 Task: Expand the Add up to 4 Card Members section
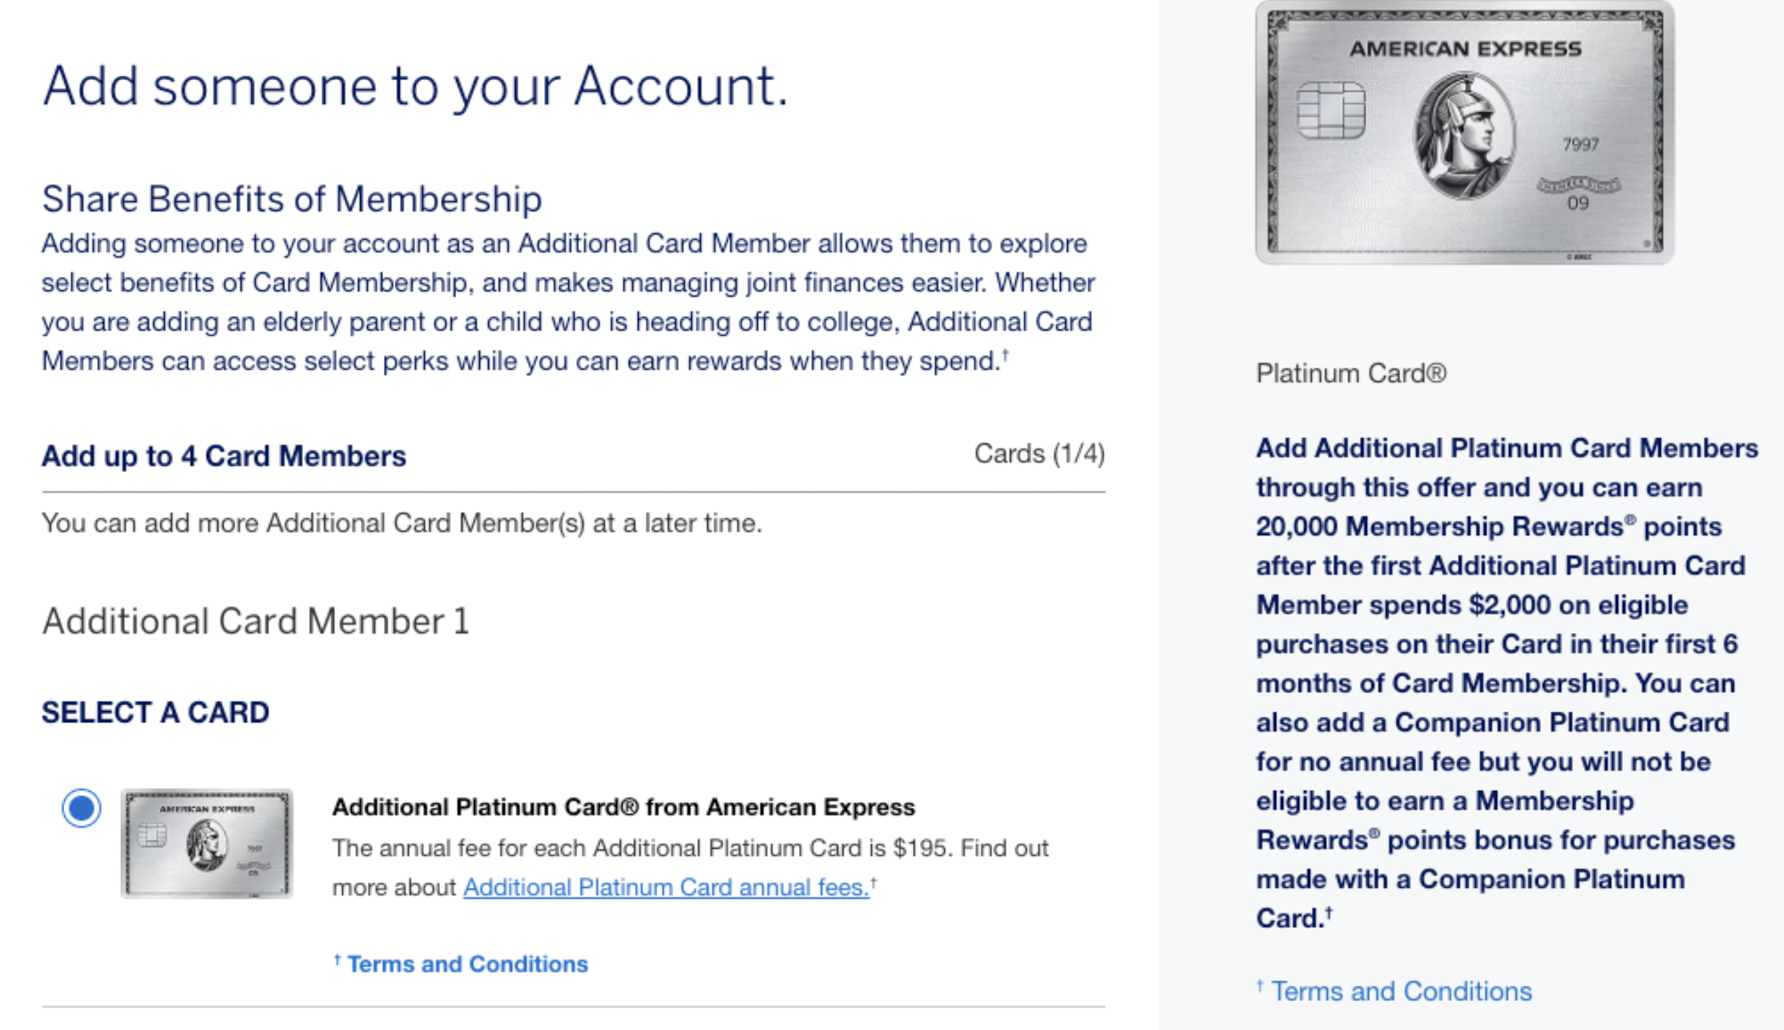click(223, 456)
